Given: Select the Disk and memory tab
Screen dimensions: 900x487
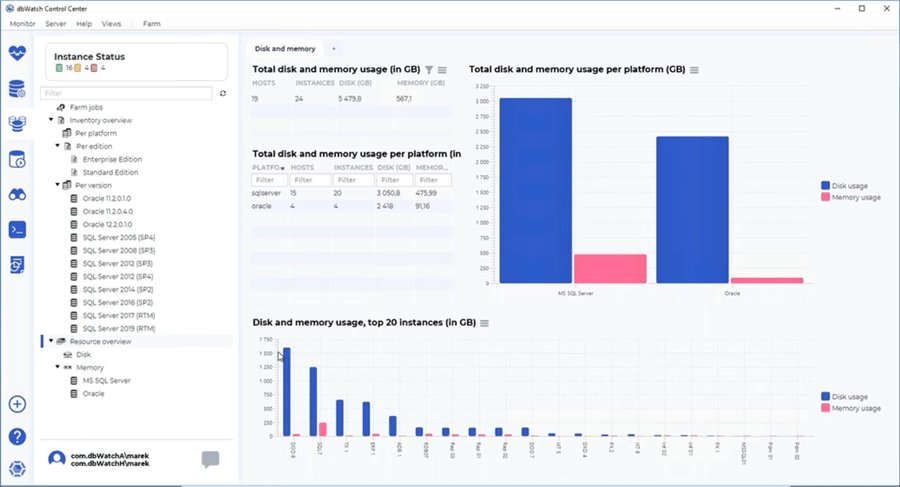Looking at the screenshot, I should [x=285, y=49].
